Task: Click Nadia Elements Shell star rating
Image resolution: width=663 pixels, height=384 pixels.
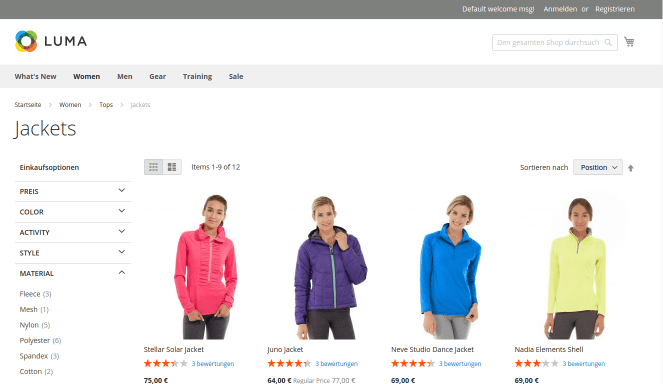Action: pyautogui.click(x=537, y=363)
